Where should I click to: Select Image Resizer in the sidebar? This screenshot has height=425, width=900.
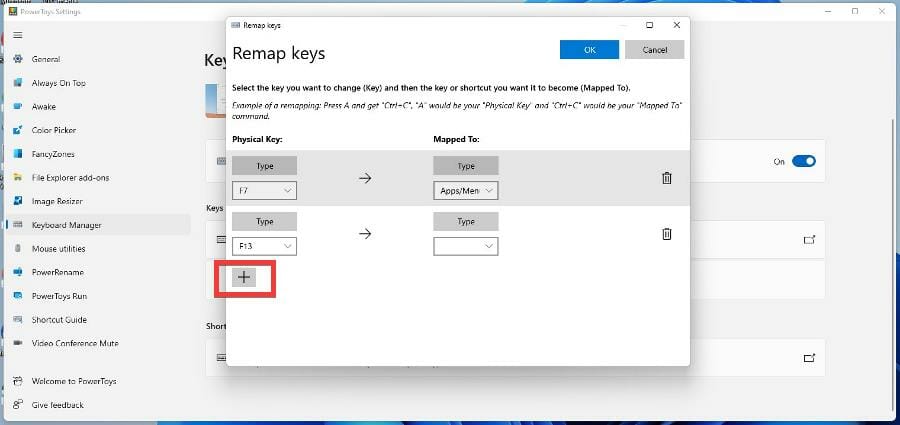(x=57, y=201)
